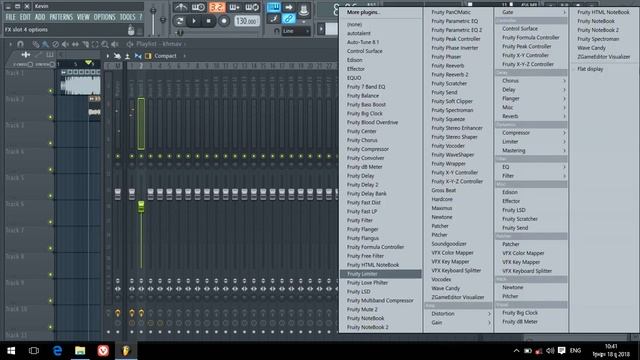The image size is (640, 360).
Task: Mute Track 2 with its green dot
Action: coord(51,117)
